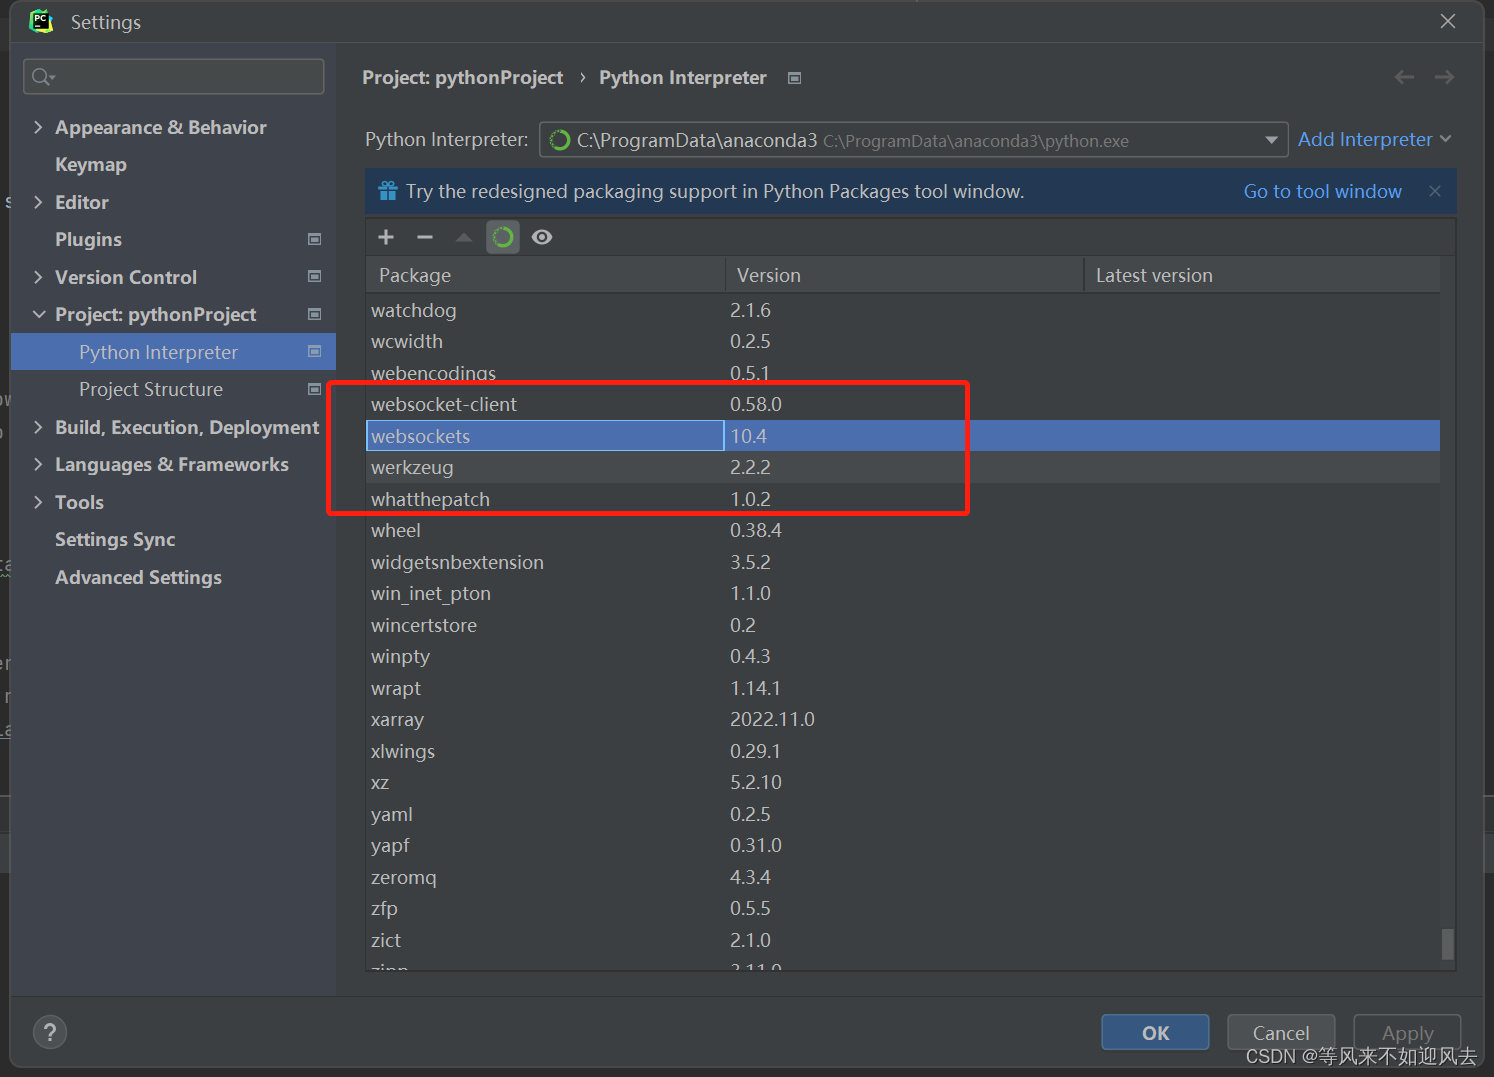This screenshot has width=1494, height=1077.
Task: Click the upgrade package up arrow
Action: tap(464, 237)
